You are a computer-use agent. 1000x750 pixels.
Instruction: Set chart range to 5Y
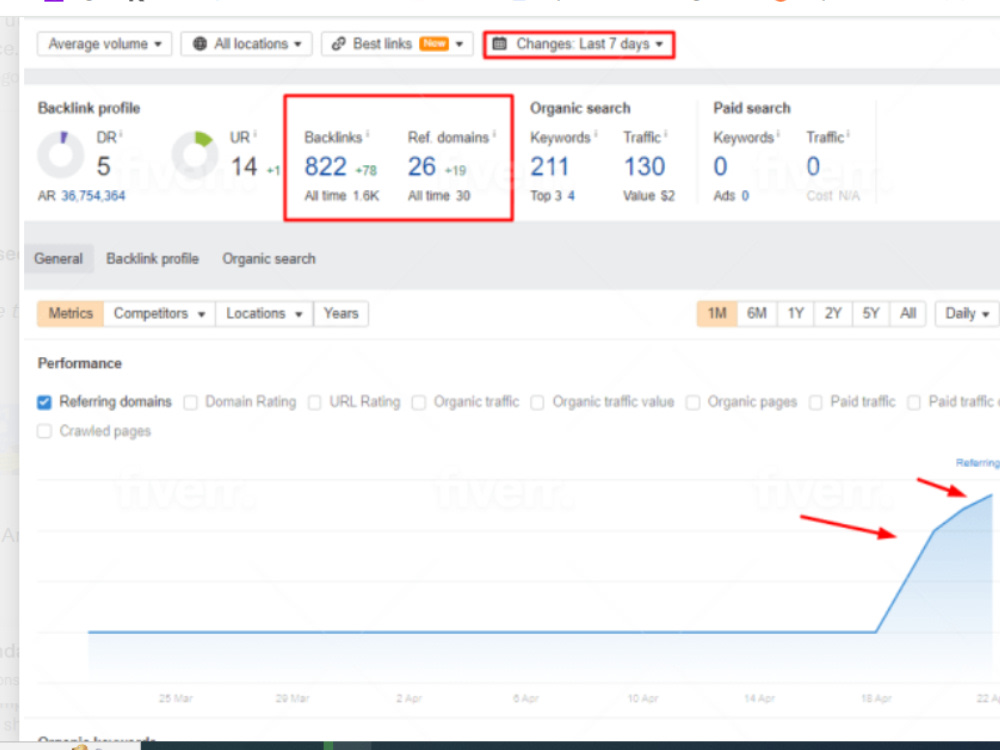[871, 314]
